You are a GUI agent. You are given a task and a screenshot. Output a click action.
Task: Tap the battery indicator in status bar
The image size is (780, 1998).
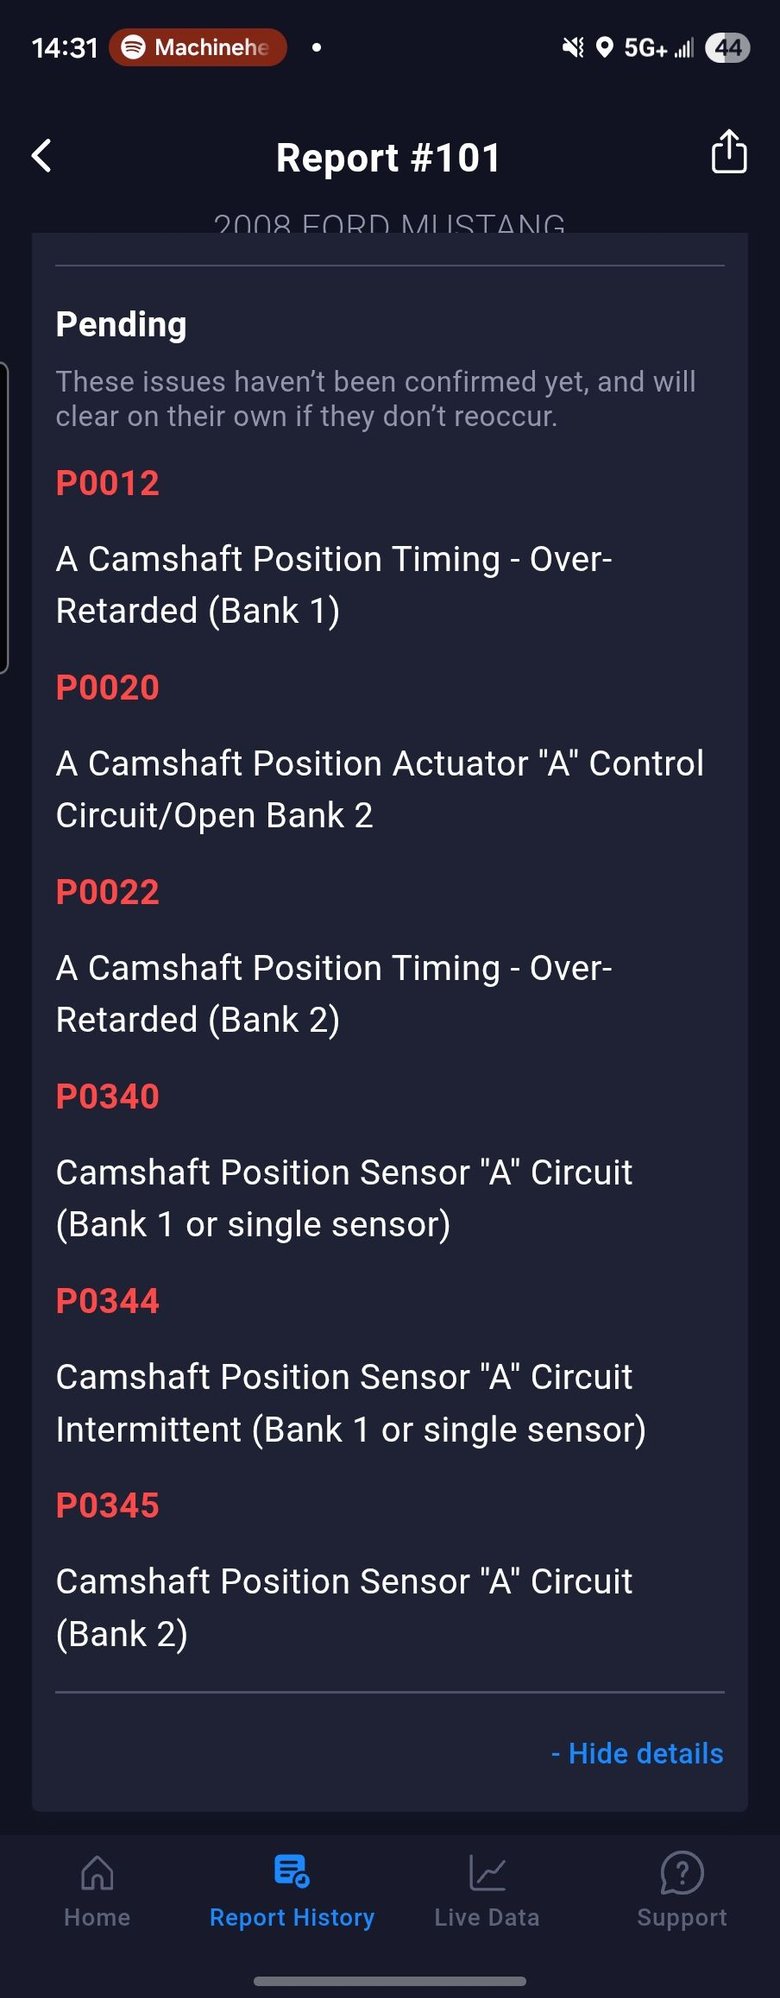pos(727,47)
